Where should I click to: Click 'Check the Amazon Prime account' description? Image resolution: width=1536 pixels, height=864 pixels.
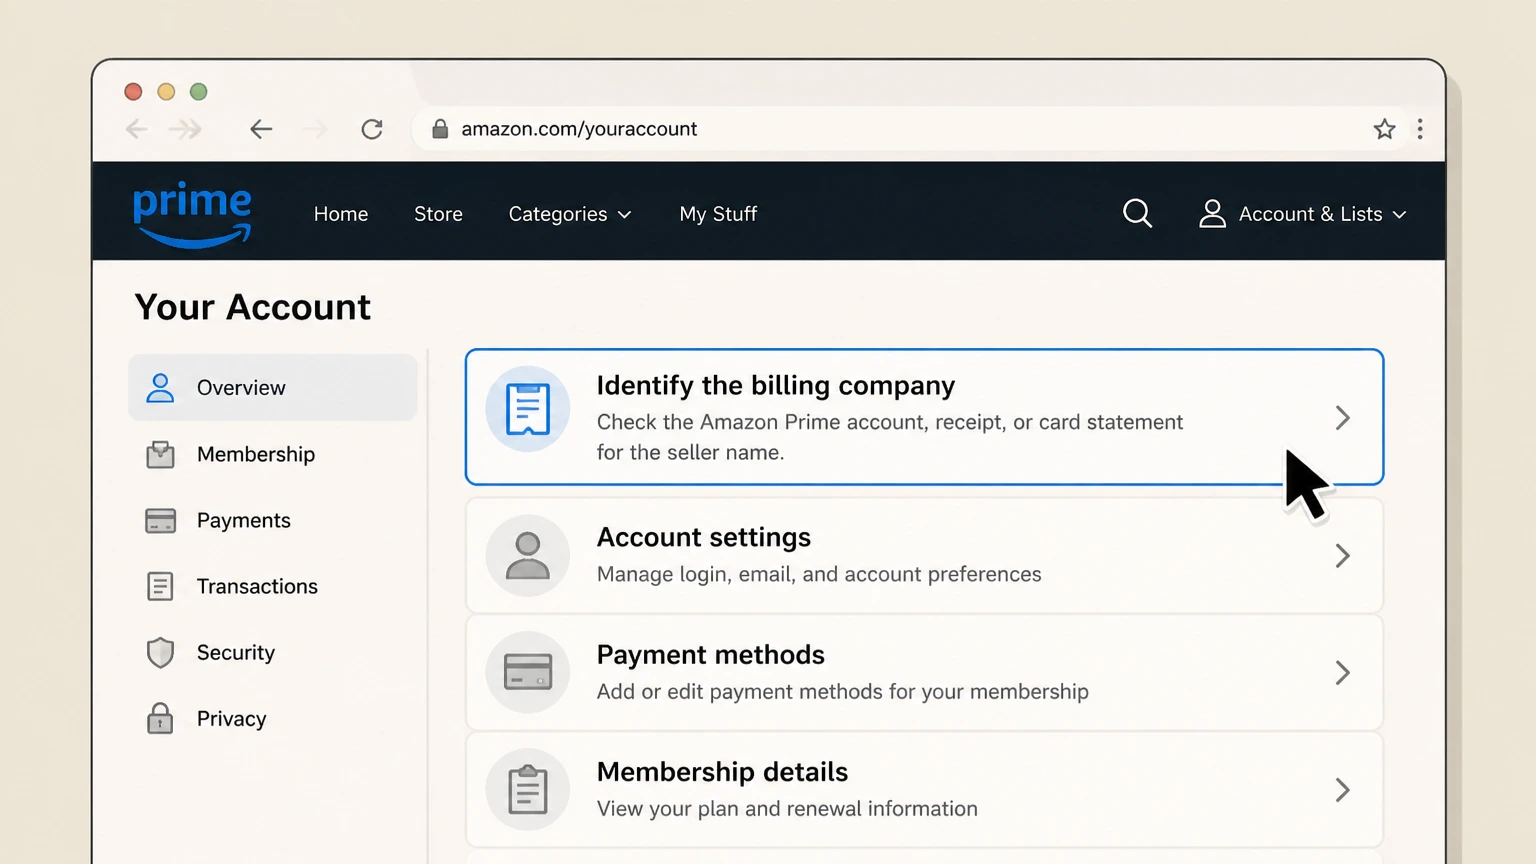pos(890,437)
